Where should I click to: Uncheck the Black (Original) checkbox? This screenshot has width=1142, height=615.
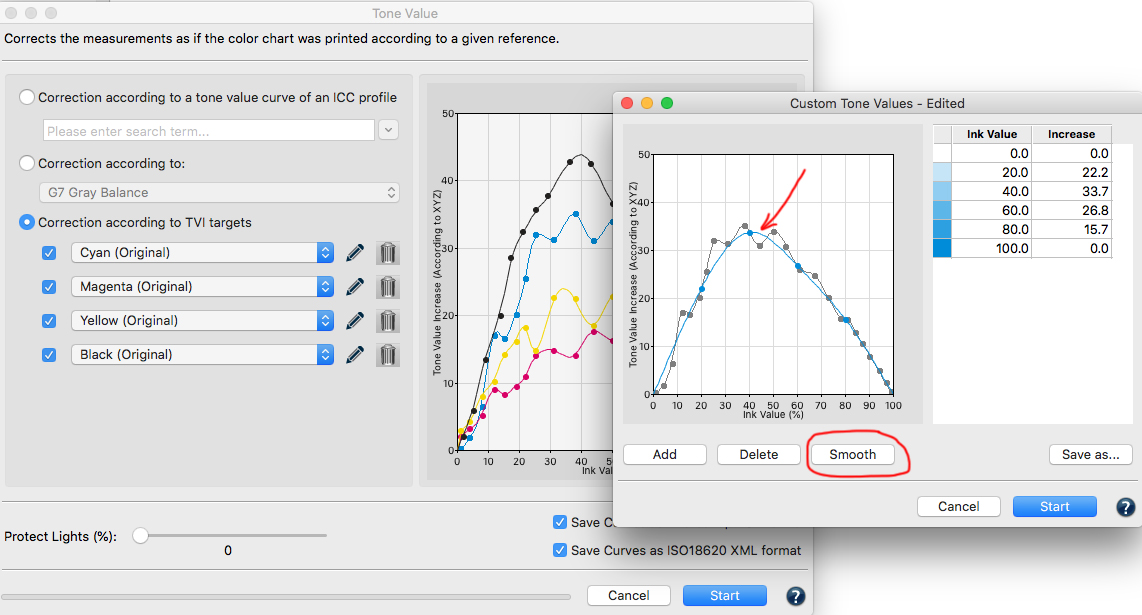[x=49, y=355]
